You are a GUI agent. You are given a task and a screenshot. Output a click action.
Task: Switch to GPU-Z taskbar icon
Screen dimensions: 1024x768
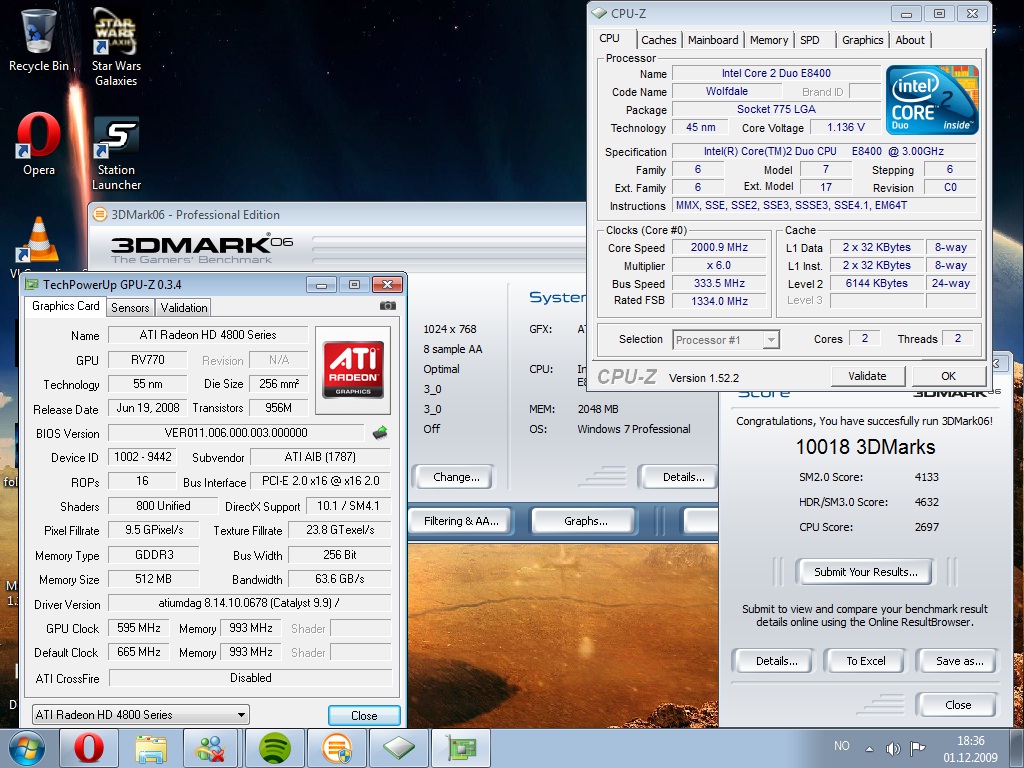point(460,748)
